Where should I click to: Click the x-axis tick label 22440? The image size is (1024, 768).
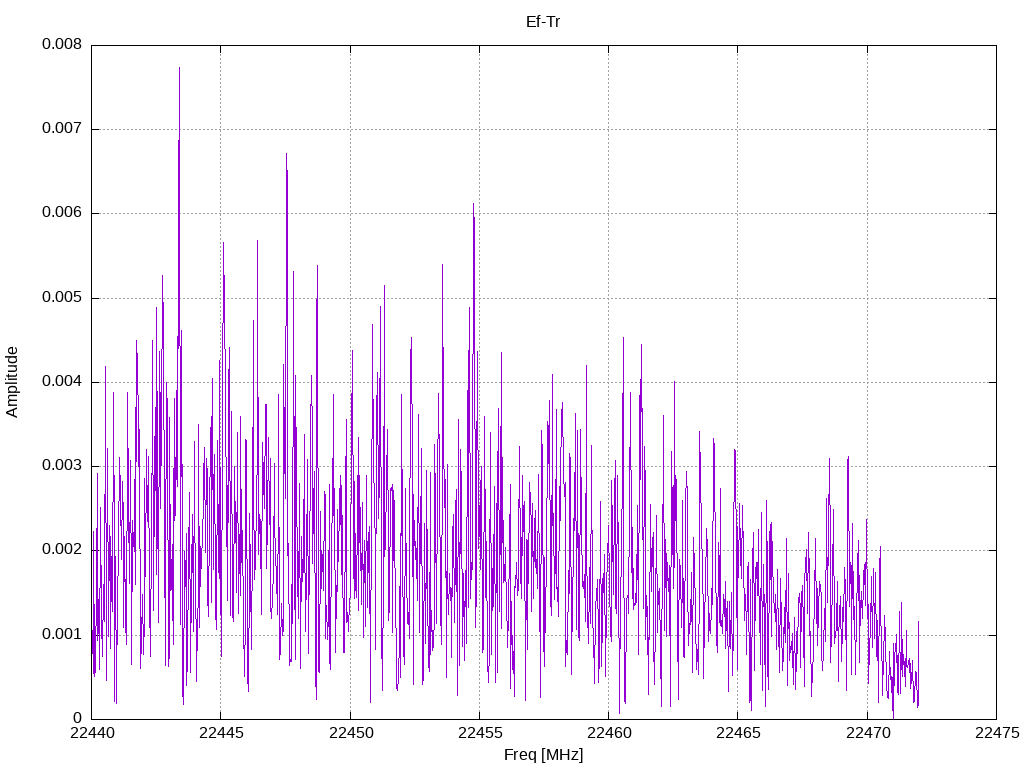pyautogui.click(x=92, y=733)
